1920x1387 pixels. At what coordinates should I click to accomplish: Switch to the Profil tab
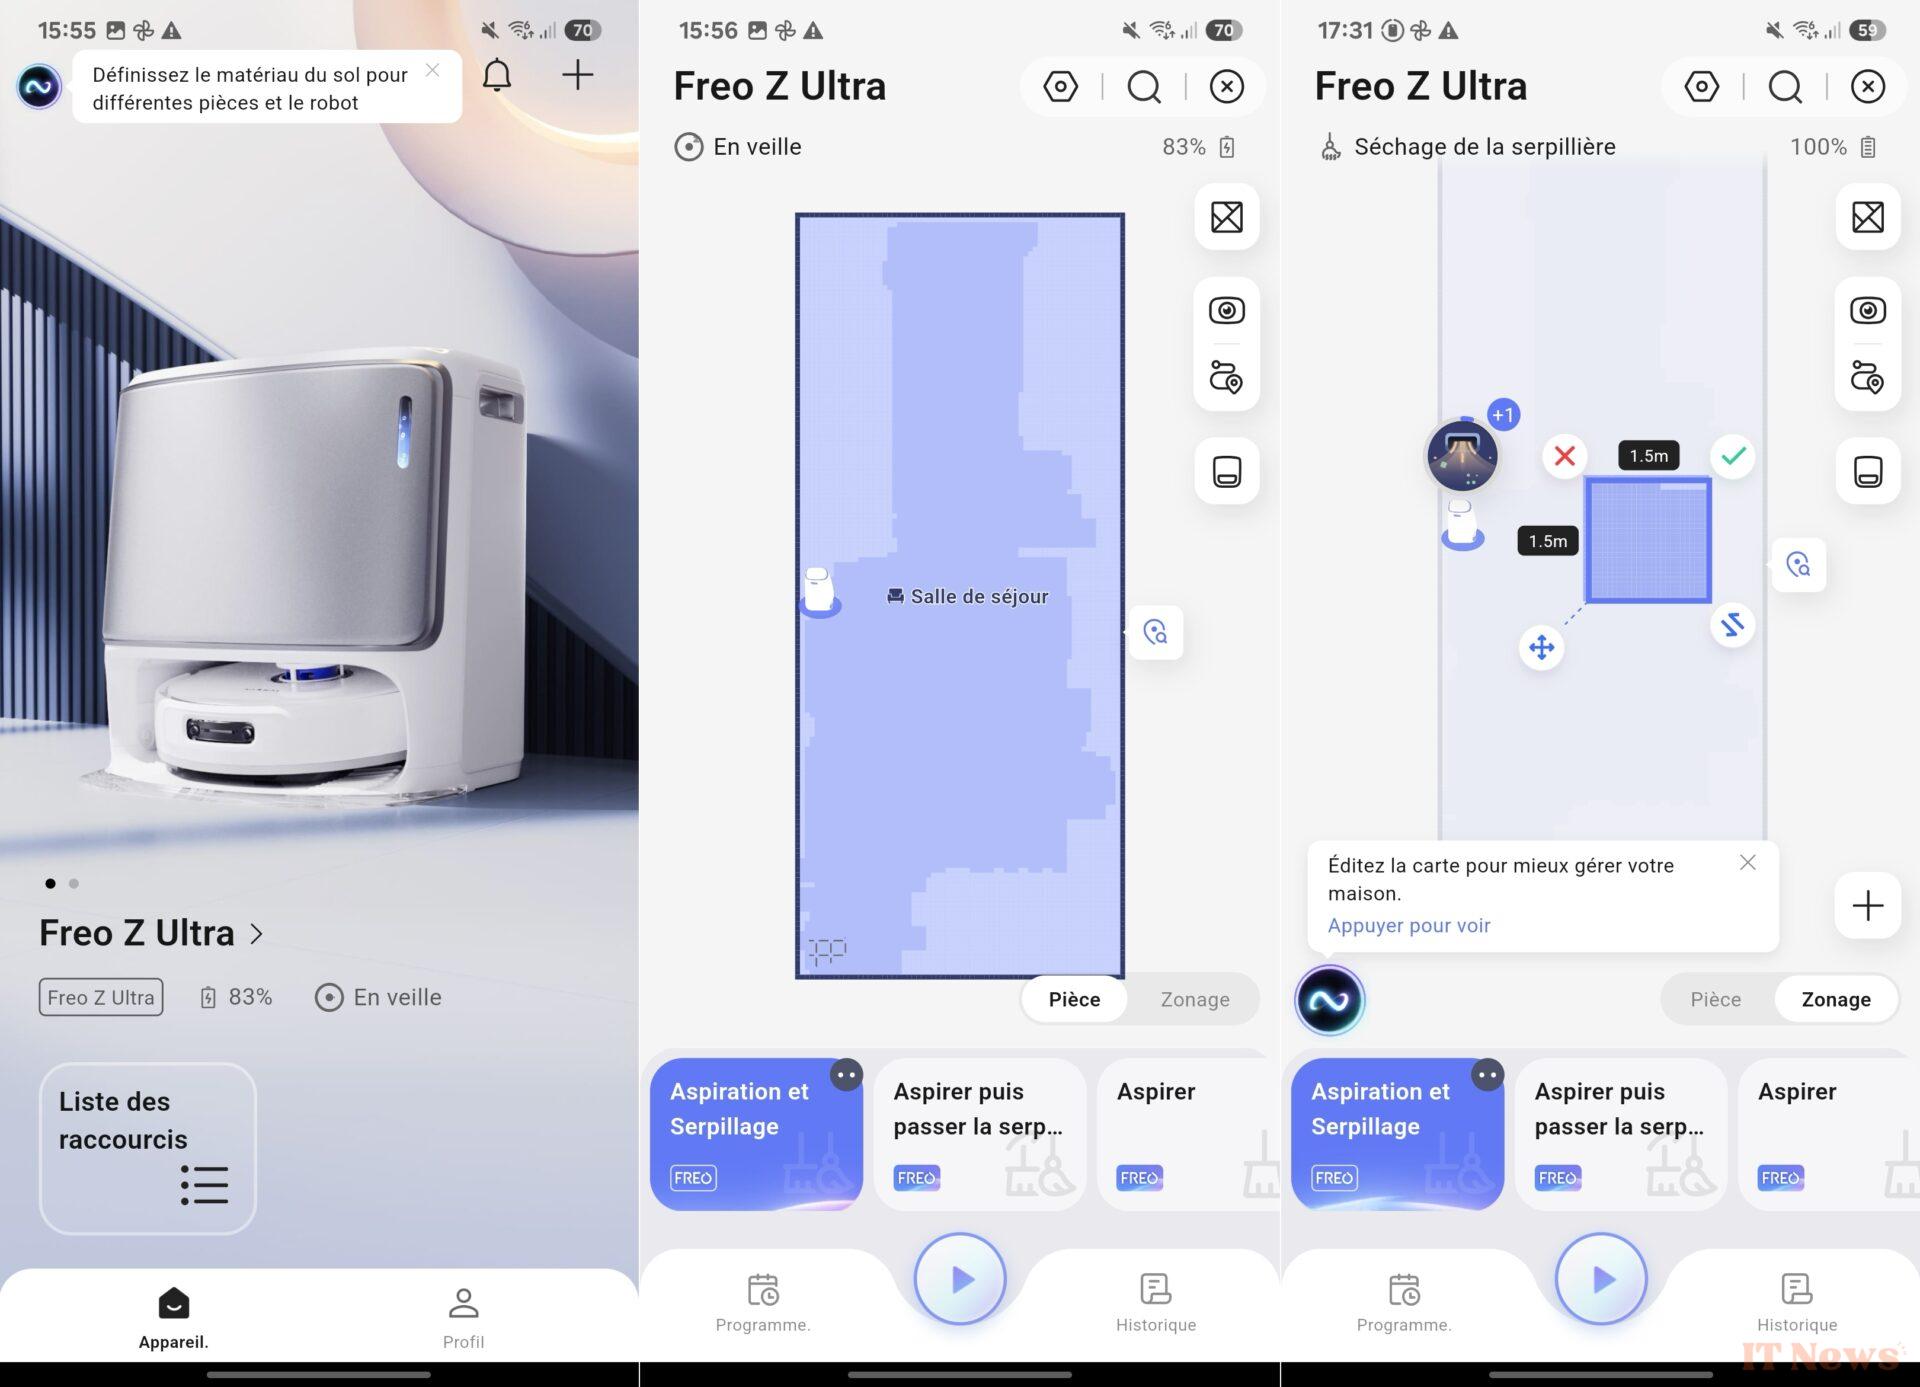point(463,1318)
